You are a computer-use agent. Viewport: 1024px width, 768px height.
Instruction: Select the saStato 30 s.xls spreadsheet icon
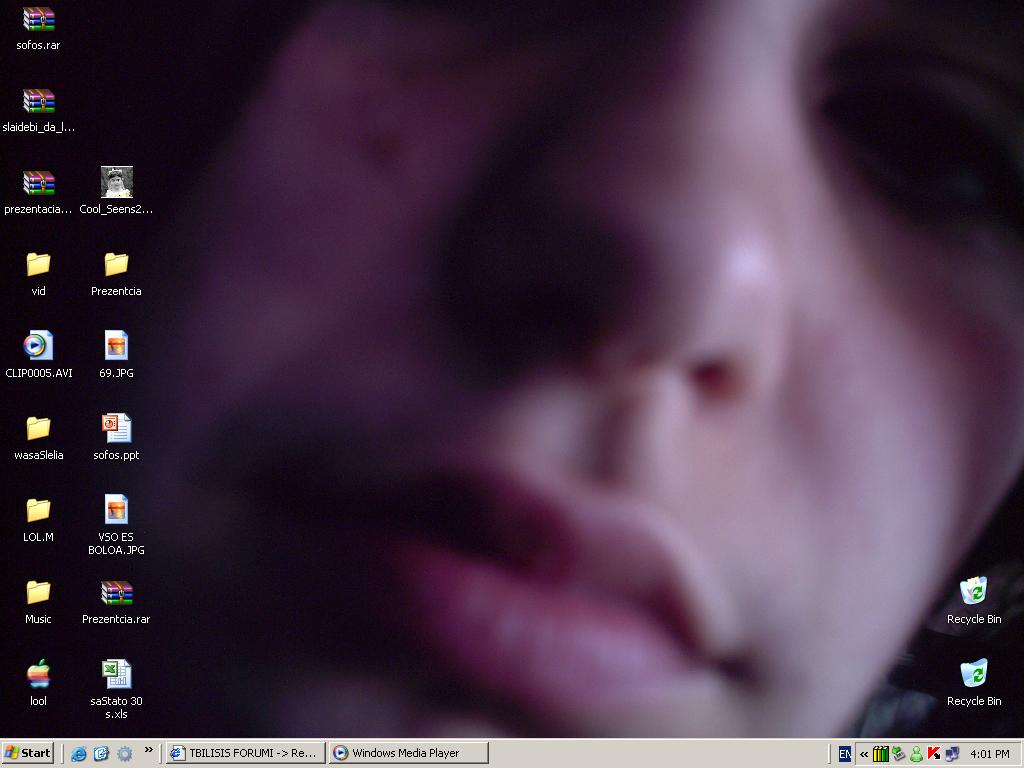pos(116,674)
